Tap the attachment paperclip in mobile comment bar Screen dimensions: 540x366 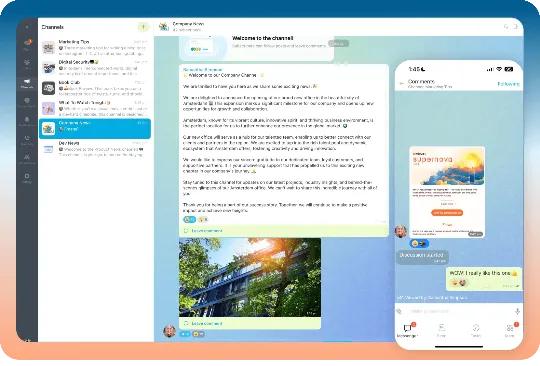[399, 311]
